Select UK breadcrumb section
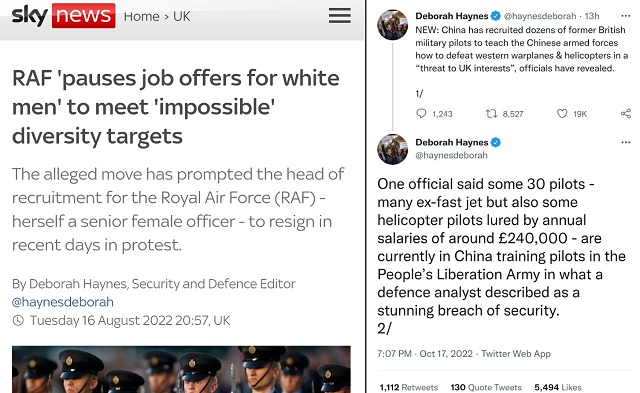This screenshot has height=393, width=640. coord(181,16)
